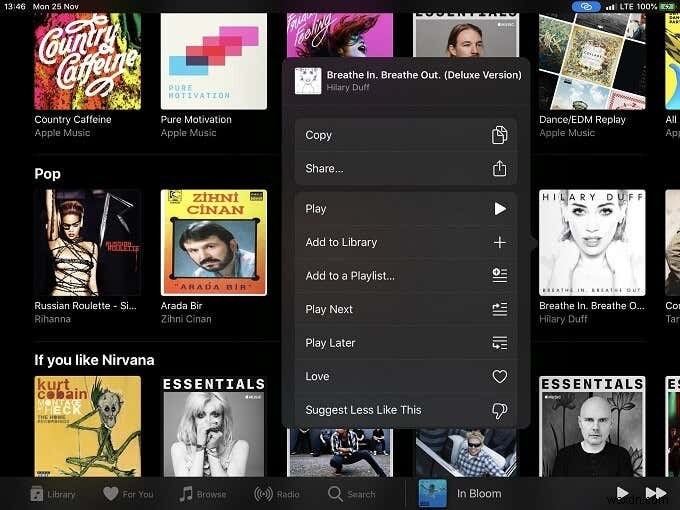
Task: Open bald man Essentials playlist cover
Action: pyautogui.click(x=592, y=427)
